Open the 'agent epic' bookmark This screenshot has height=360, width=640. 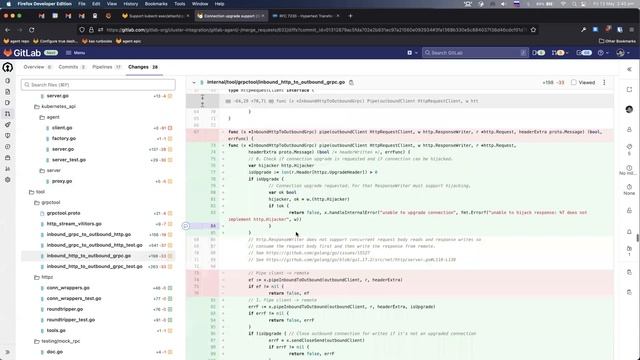coord(129,41)
